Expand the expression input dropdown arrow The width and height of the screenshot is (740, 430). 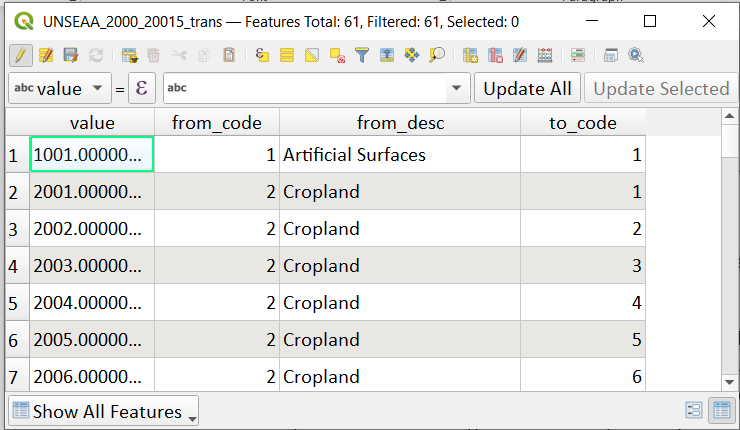pos(456,88)
